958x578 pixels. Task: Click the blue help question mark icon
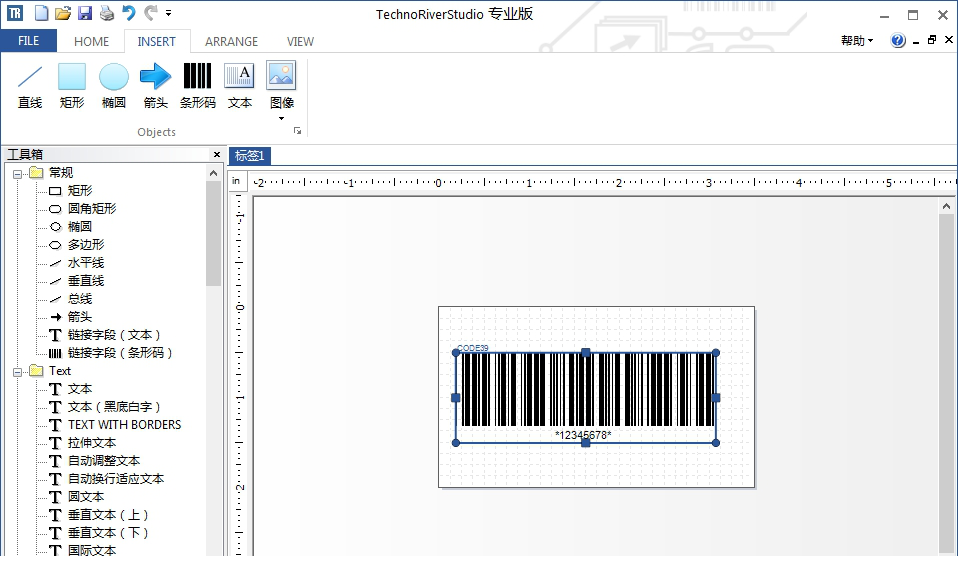pyautogui.click(x=898, y=40)
